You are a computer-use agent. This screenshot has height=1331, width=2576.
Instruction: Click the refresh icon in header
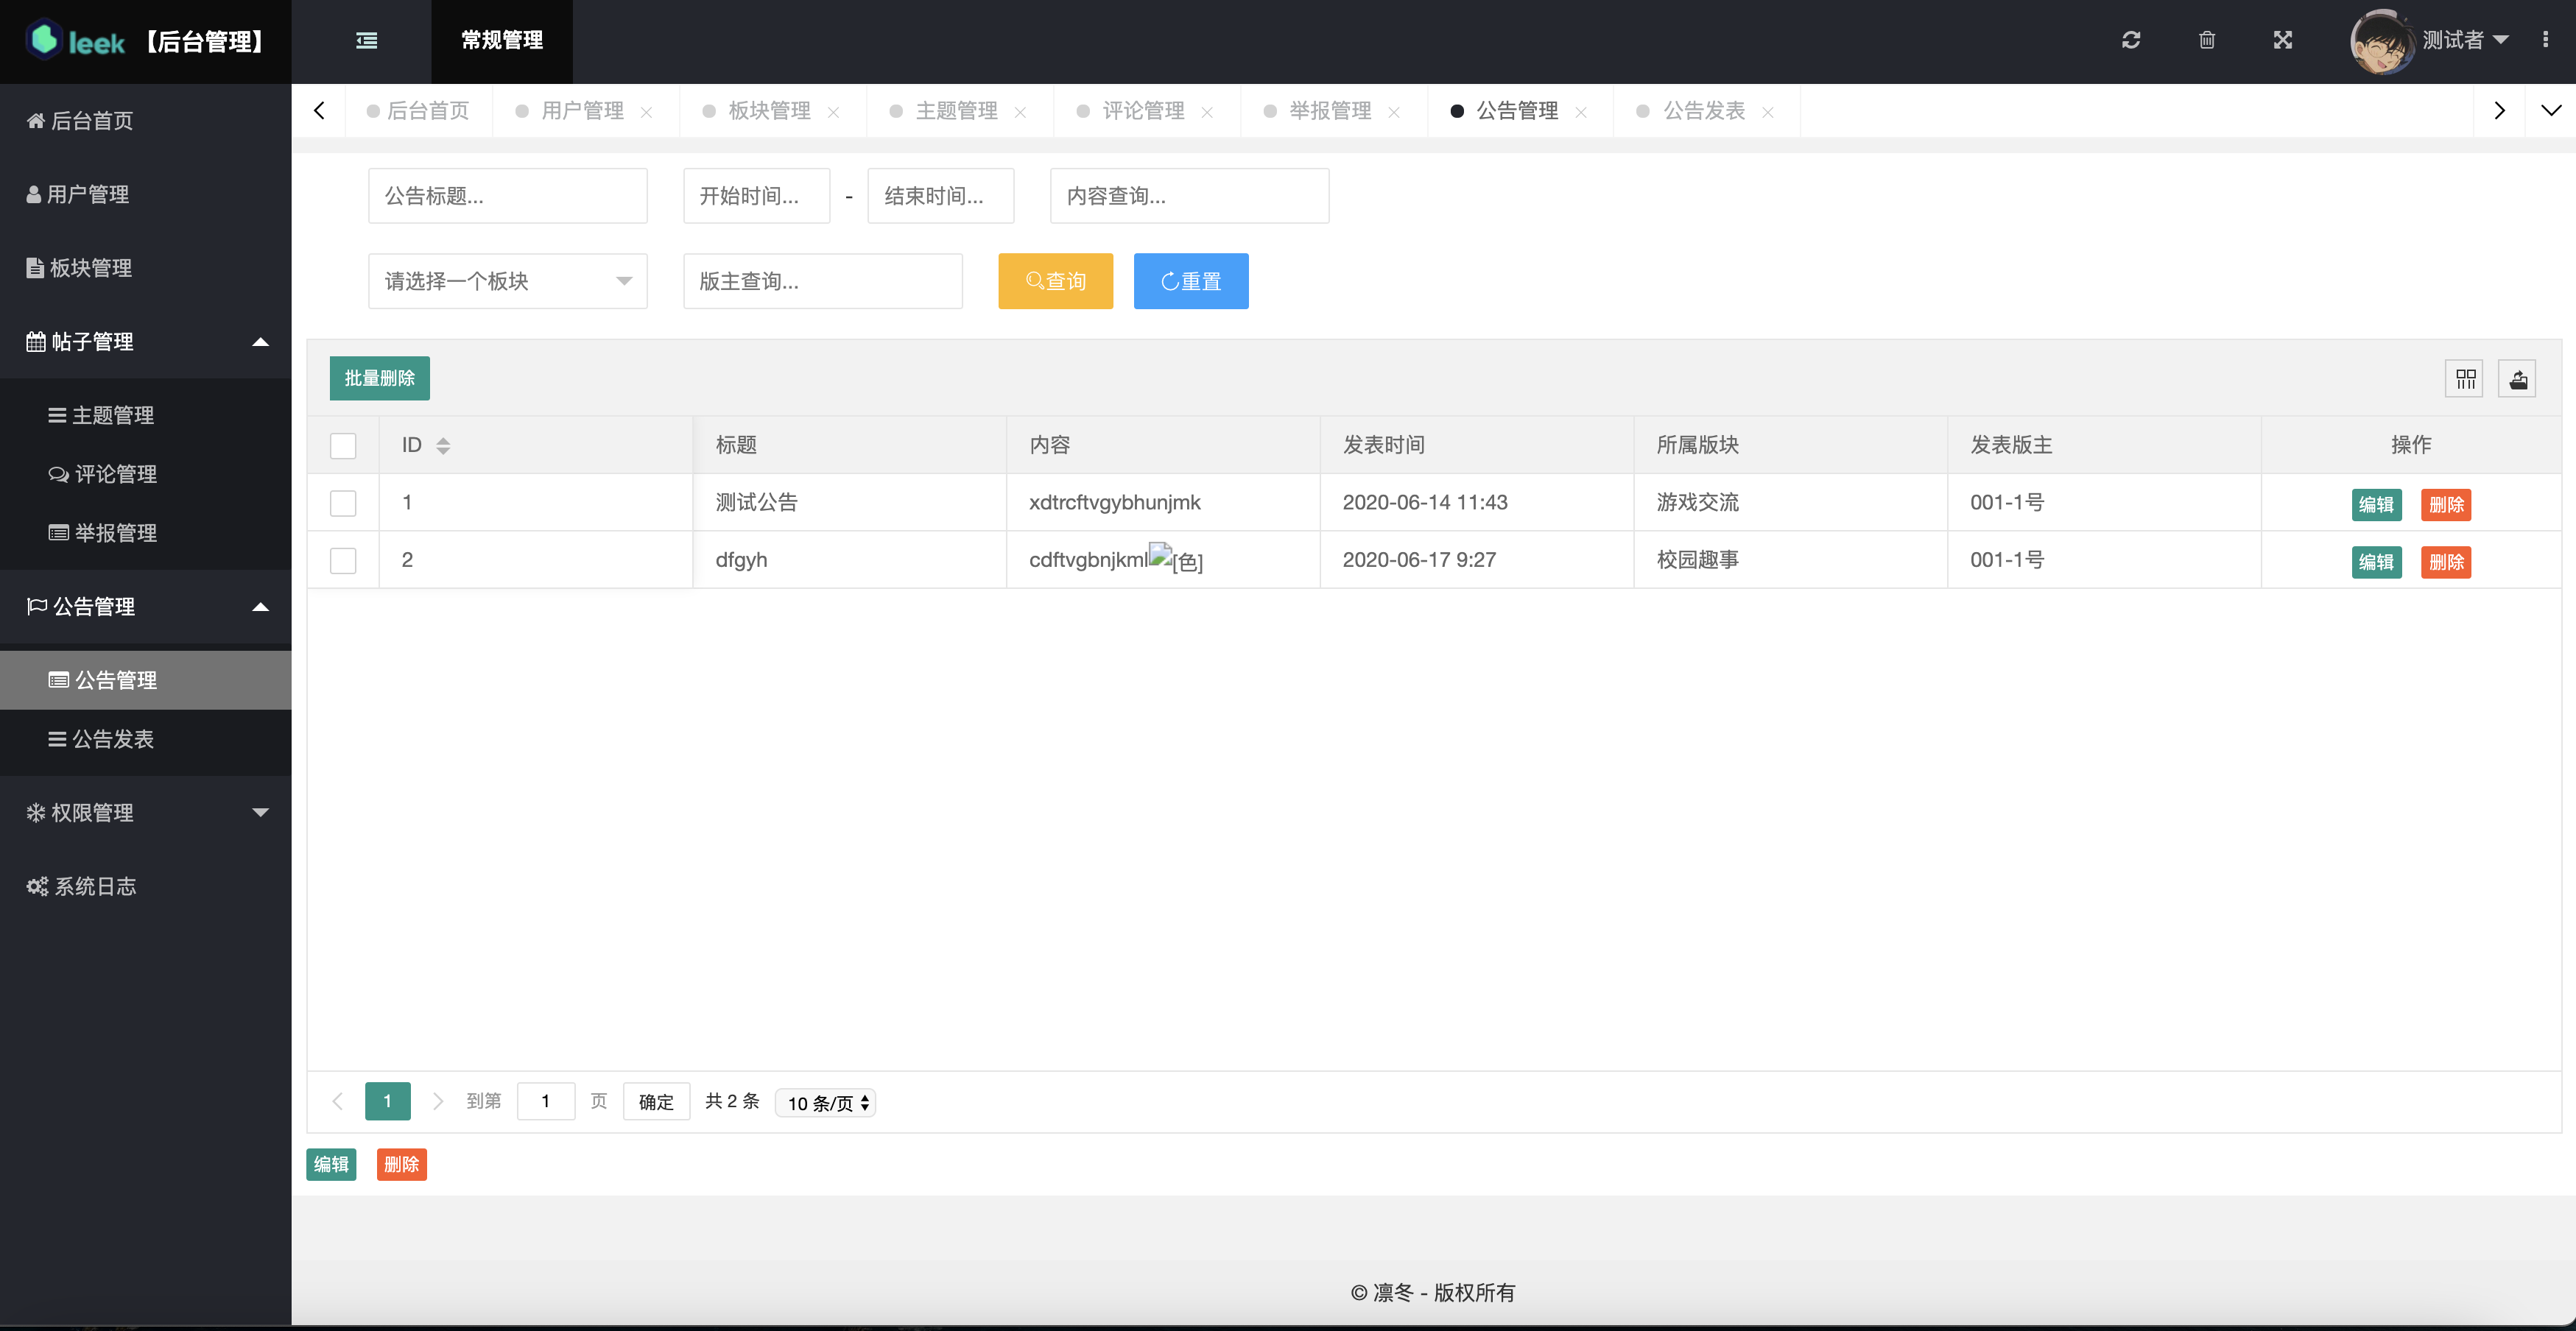pyautogui.click(x=2131, y=40)
